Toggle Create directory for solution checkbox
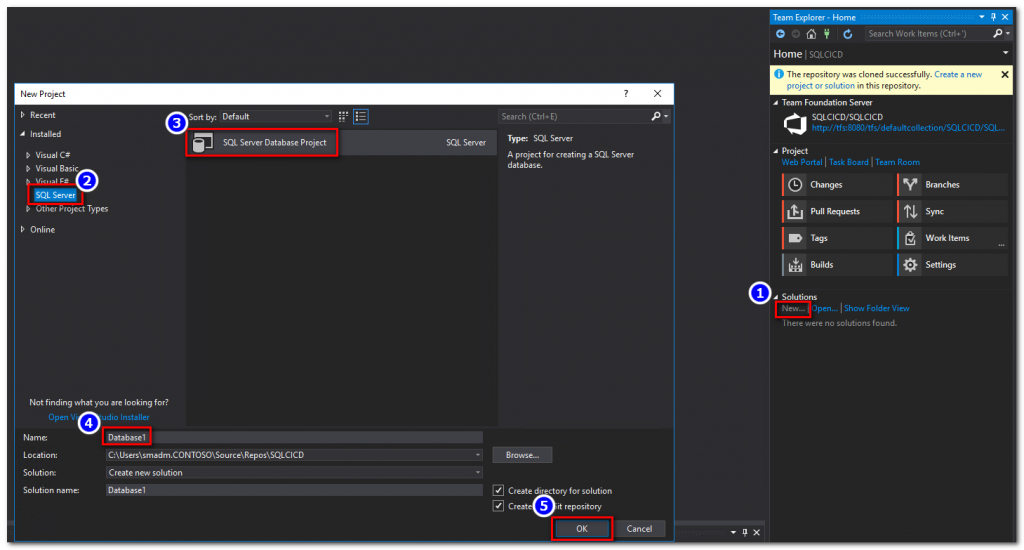1024x550 pixels. [x=498, y=491]
